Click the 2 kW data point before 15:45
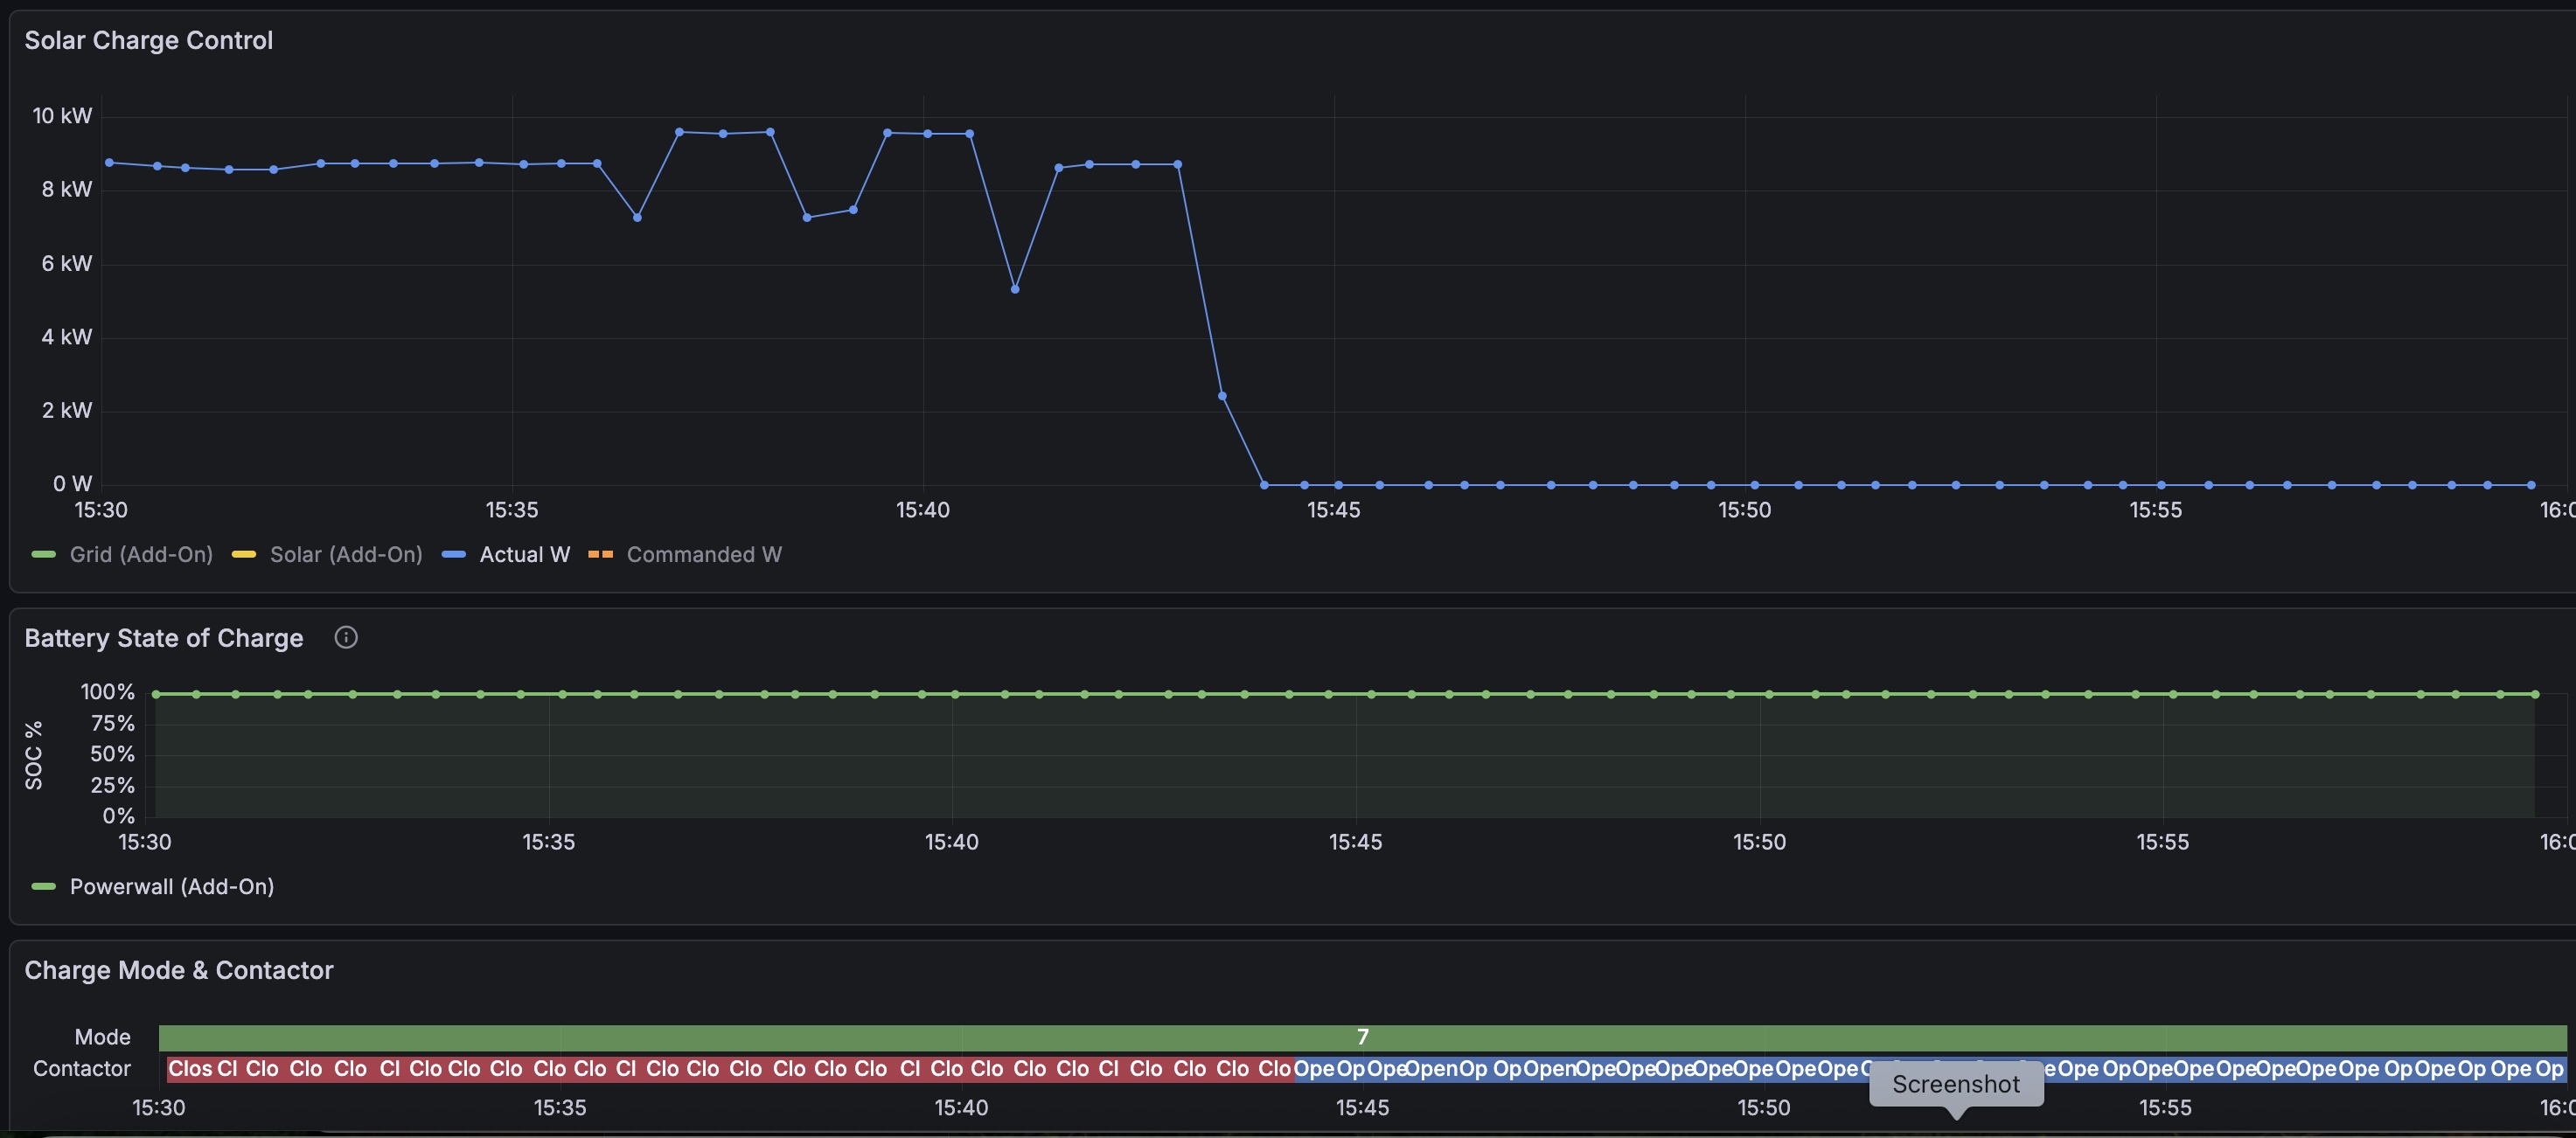Image resolution: width=2576 pixels, height=1138 pixels. click(1222, 396)
